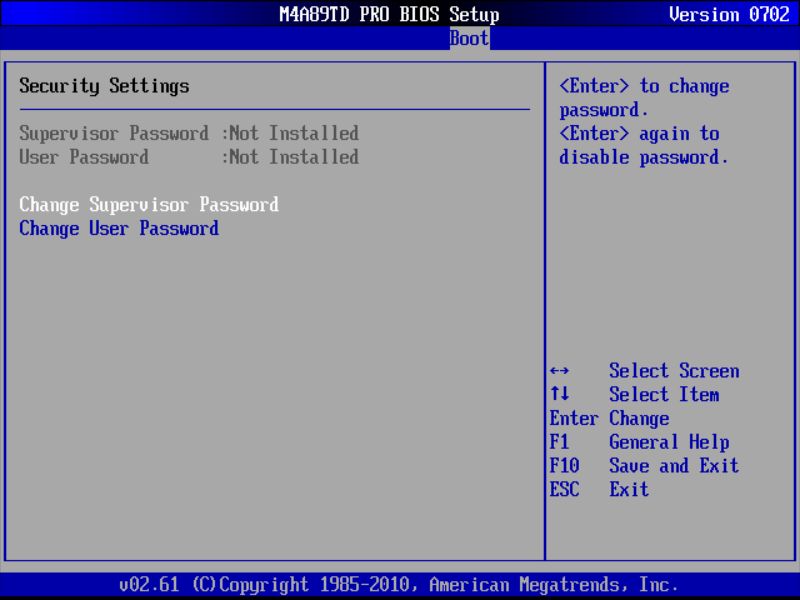The height and width of the screenshot is (600, 800).
Task: Switch to the Boot tab
Action: (467, 38)
